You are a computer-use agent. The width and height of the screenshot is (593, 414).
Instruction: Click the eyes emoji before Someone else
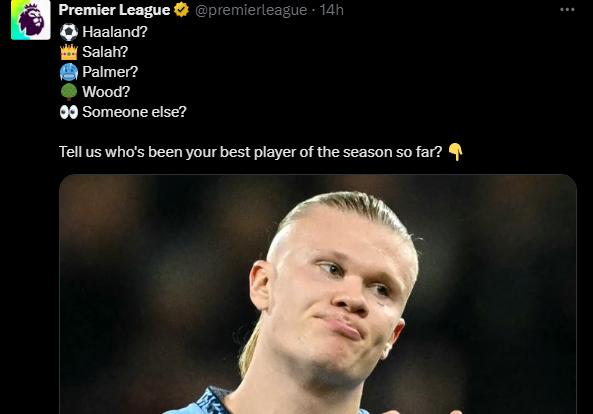tap(69, 112)
